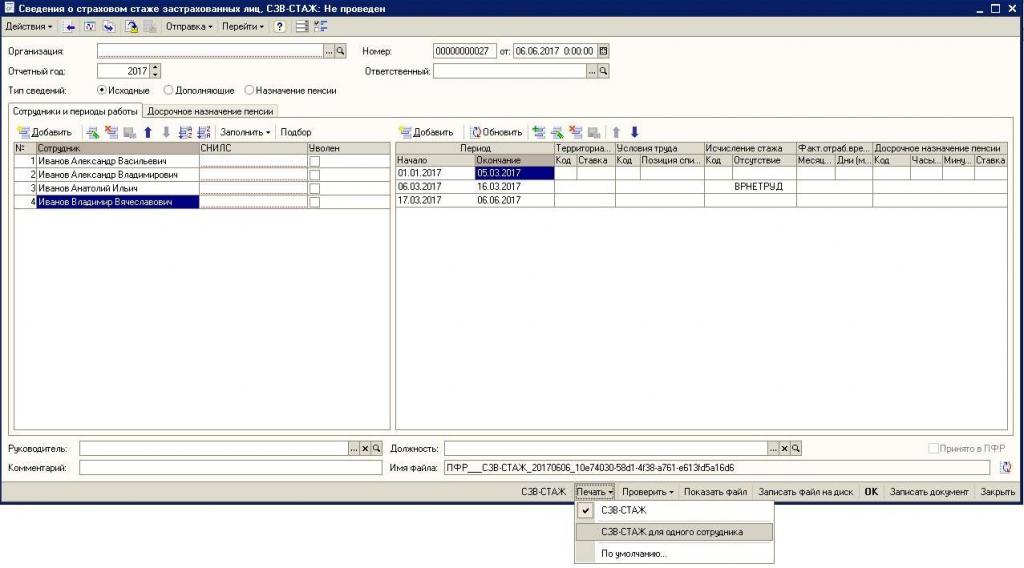Check Уволен for Иванов Александр Васильевич
Image resolution: width=1024 pixels, height=568 pixels.
314,160
